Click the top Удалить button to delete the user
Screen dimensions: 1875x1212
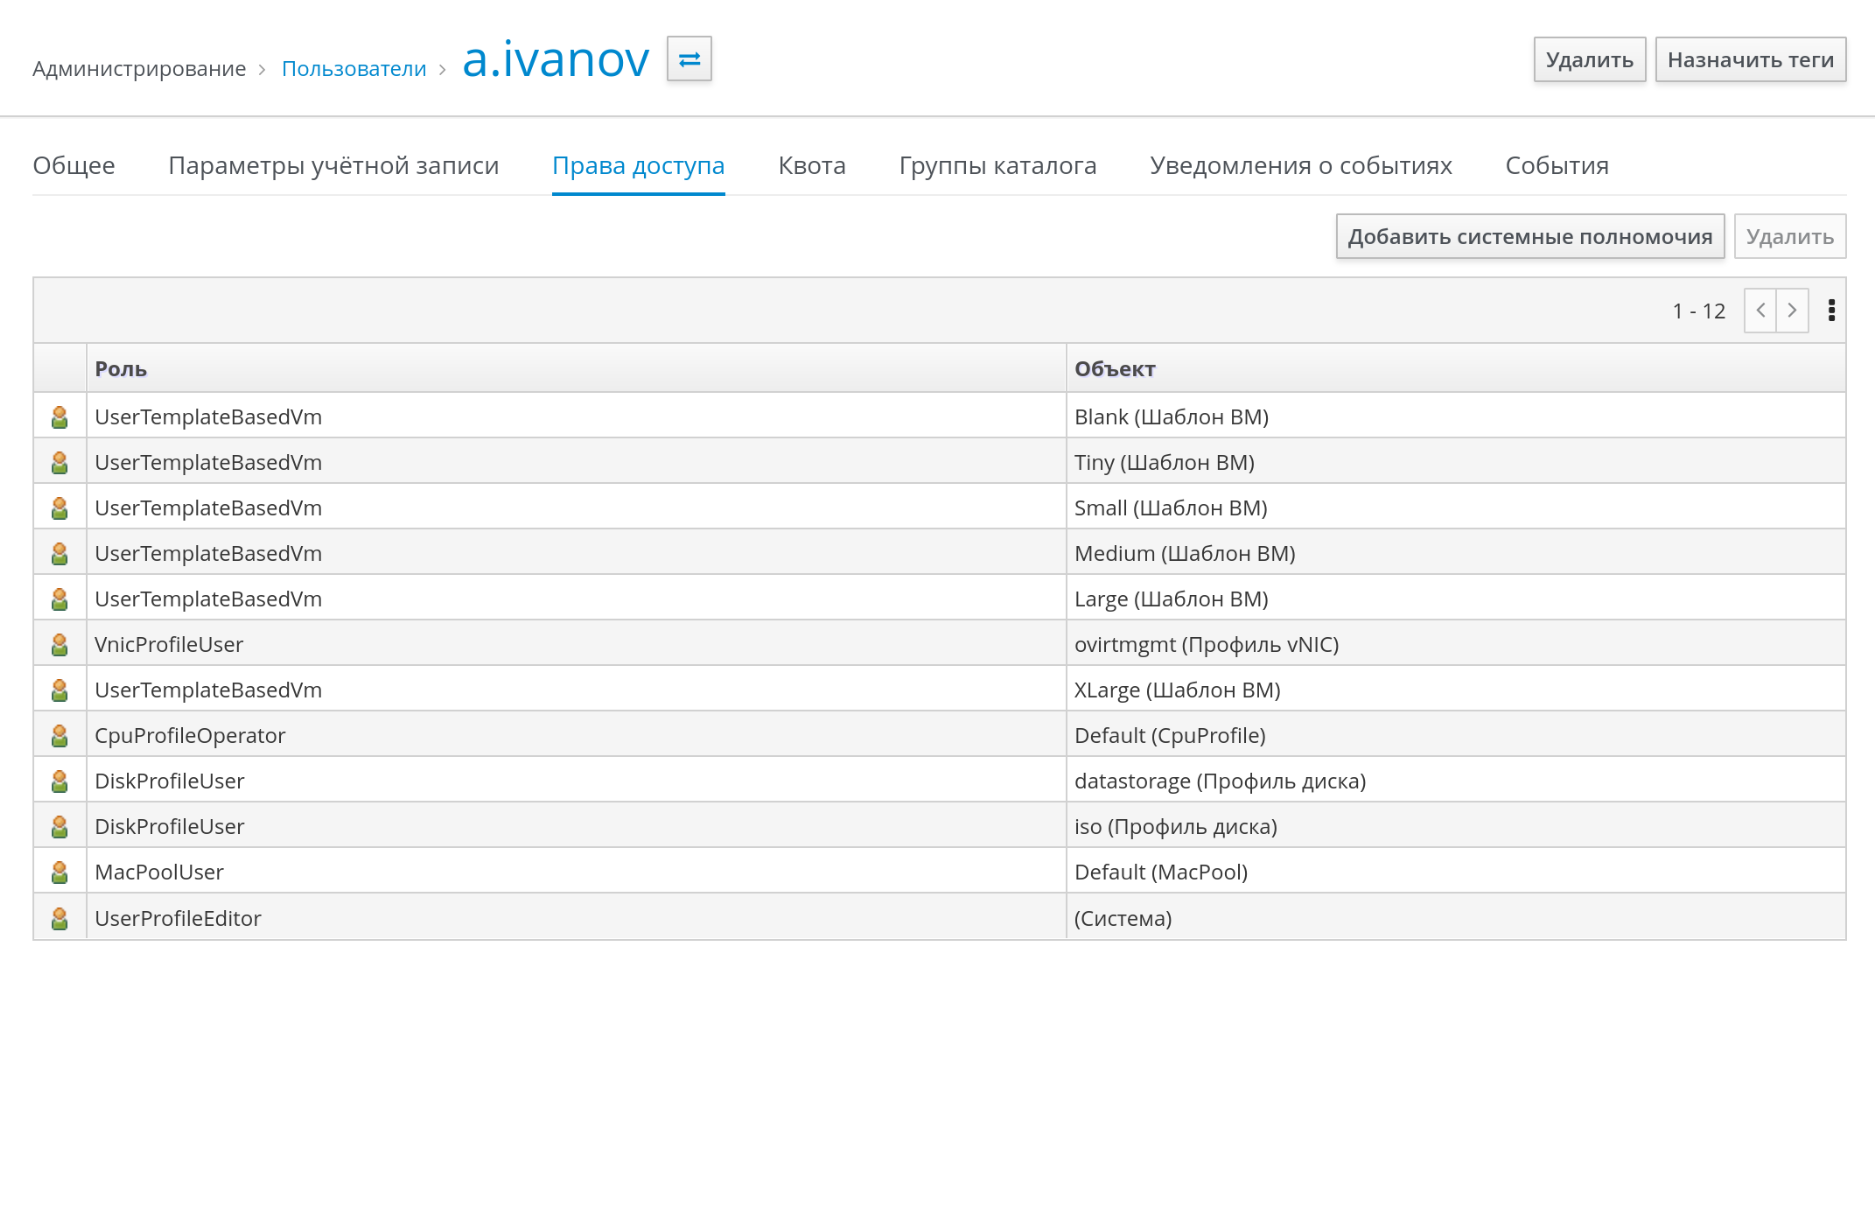coord(1588,60)
